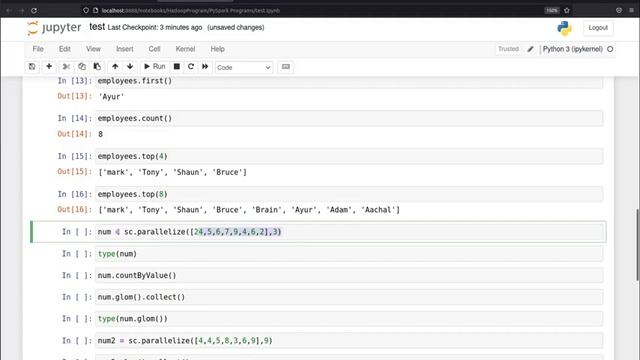Viewport: 640px width, 360px height.
Task: Click the Trusted notebook indicator
Action: (x=508, y=49)
